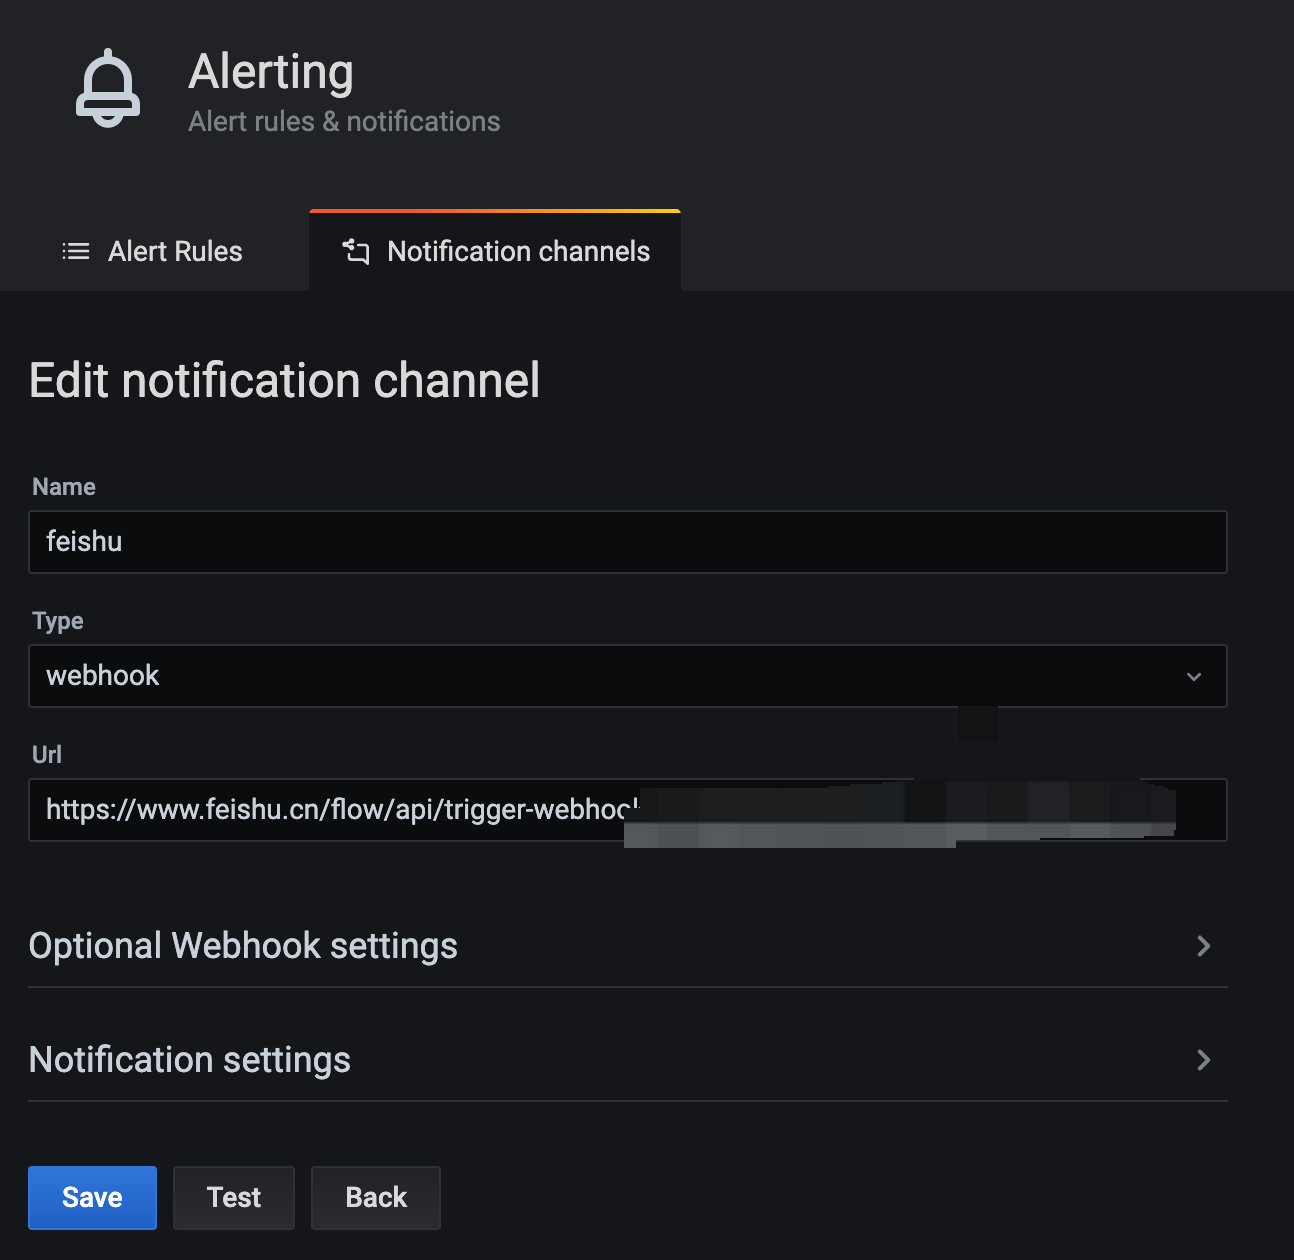The height and width of the screenshot is (1260, 1294).
Task: Go back using the Back button
Action: pos(375,1197)
